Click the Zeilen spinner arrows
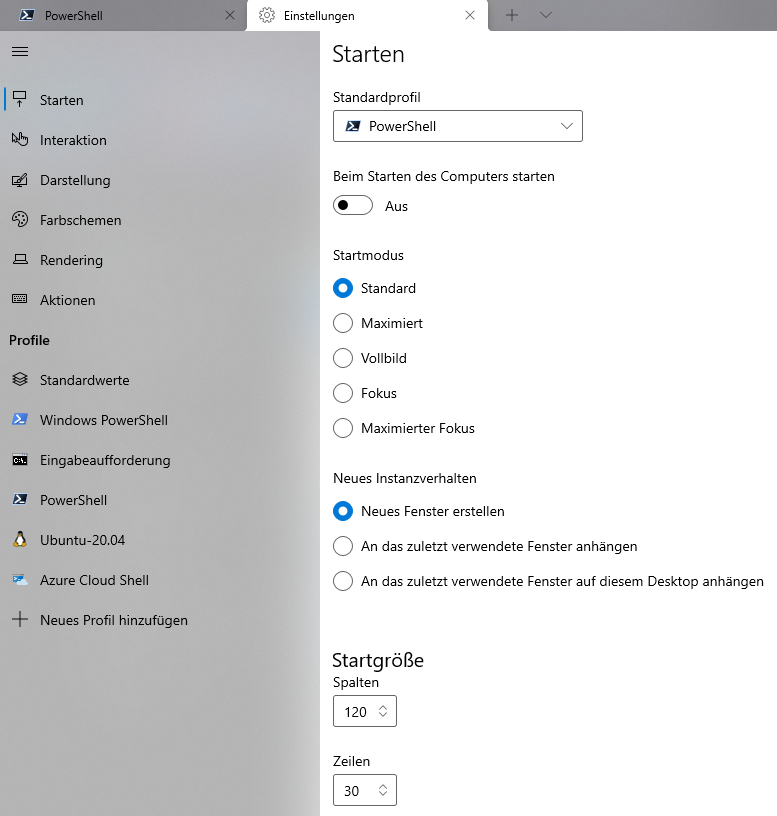This screenshot has width=777, height=816. point(383,790)
